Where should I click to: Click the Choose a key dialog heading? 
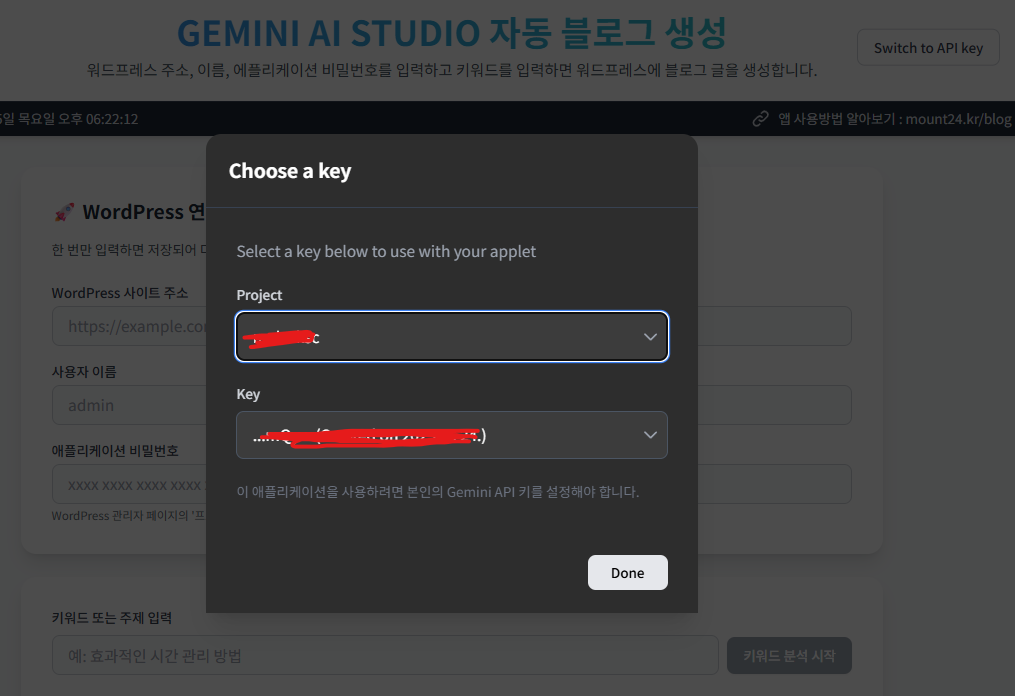pyautogui.click(x=290, y=171)
